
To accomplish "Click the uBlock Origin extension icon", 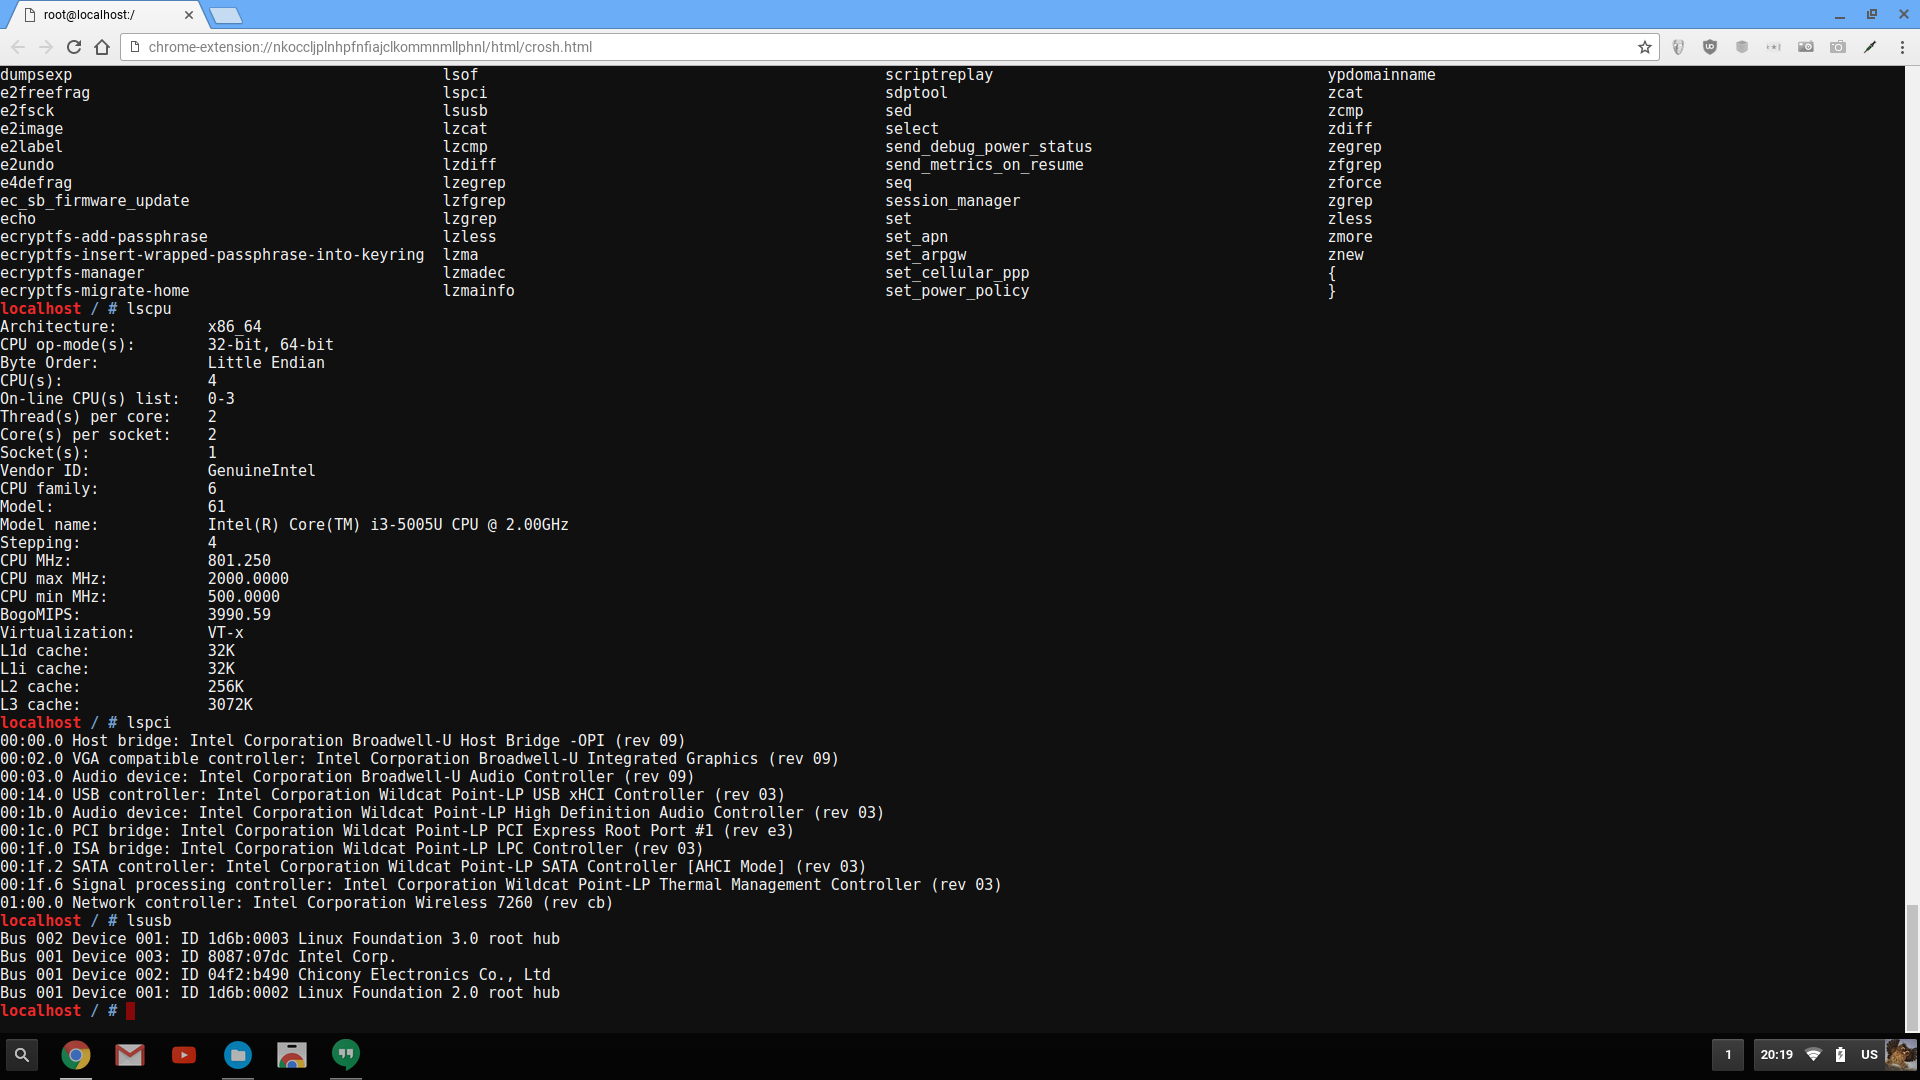I will coord(1710,47).
